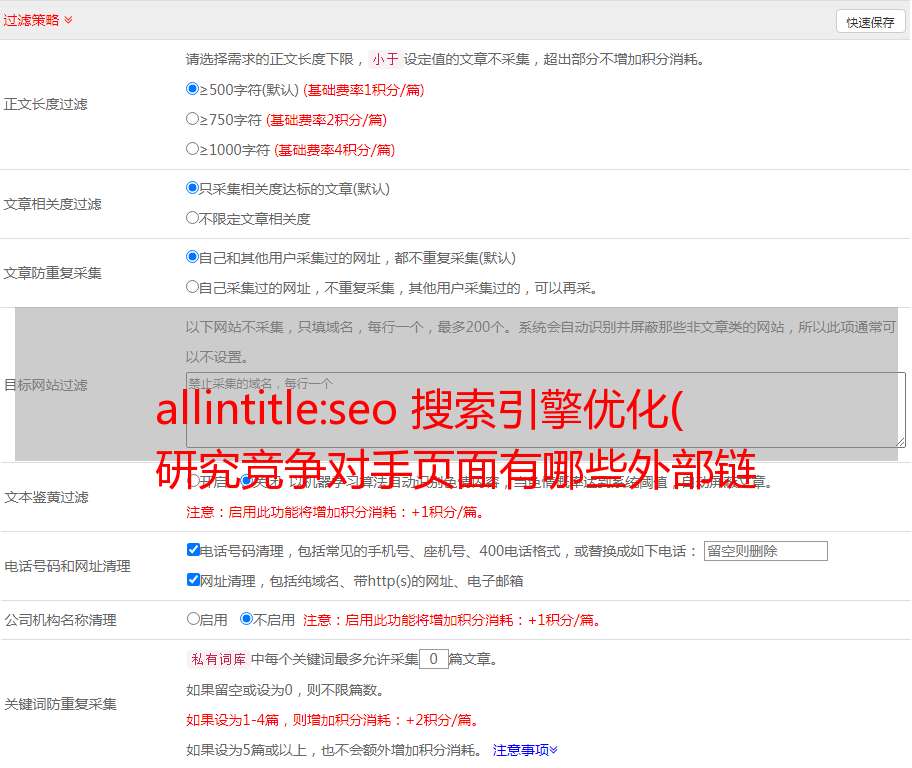Collapse the 过滤策略 section header
Image resolution: width=912 pixels, height=768 pixels.
pyautogui.click(x=38, y=20)
